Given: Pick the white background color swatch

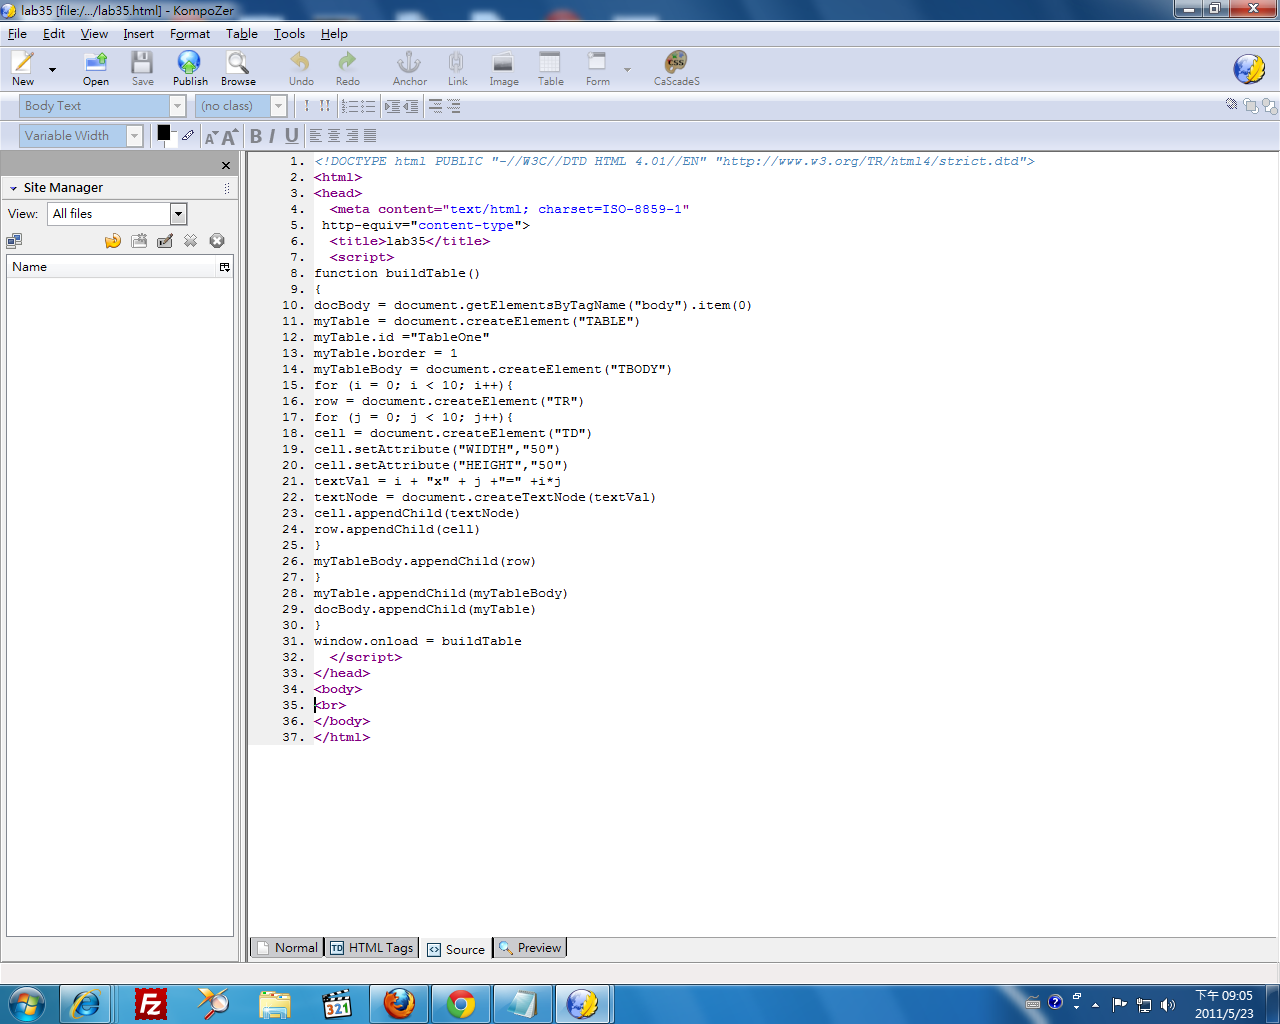Looking at the screenshot, I should tap(171, 140).
